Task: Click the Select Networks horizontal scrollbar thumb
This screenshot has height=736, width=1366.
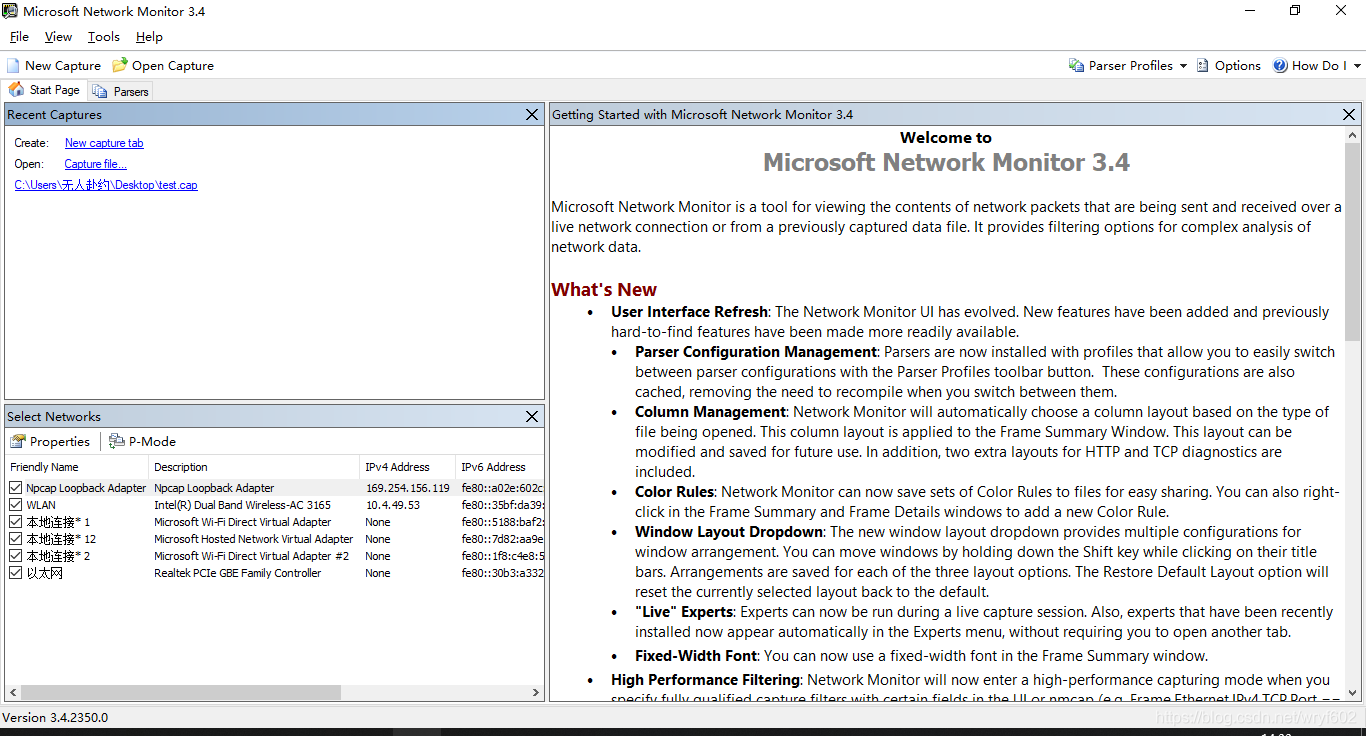Action: pyautogui.click(x=180, y=692)
